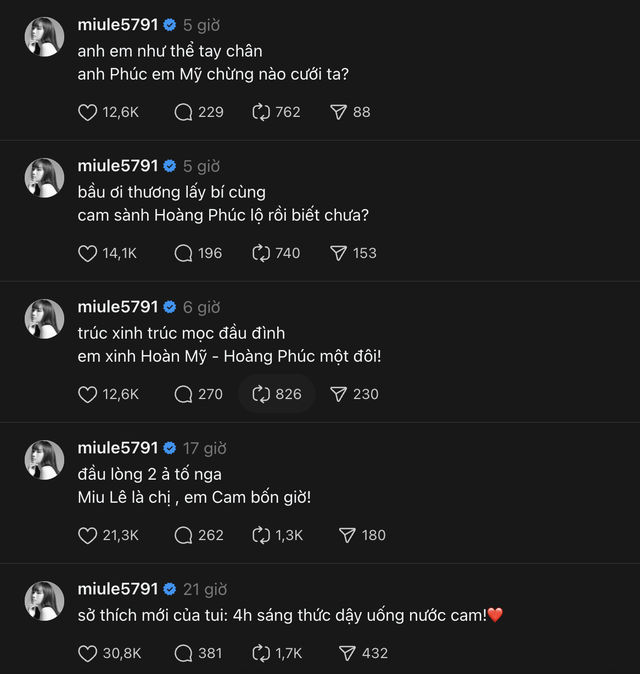Repost the 'cam sành Hoàng Phúc' post

click(x=261, y=253)
